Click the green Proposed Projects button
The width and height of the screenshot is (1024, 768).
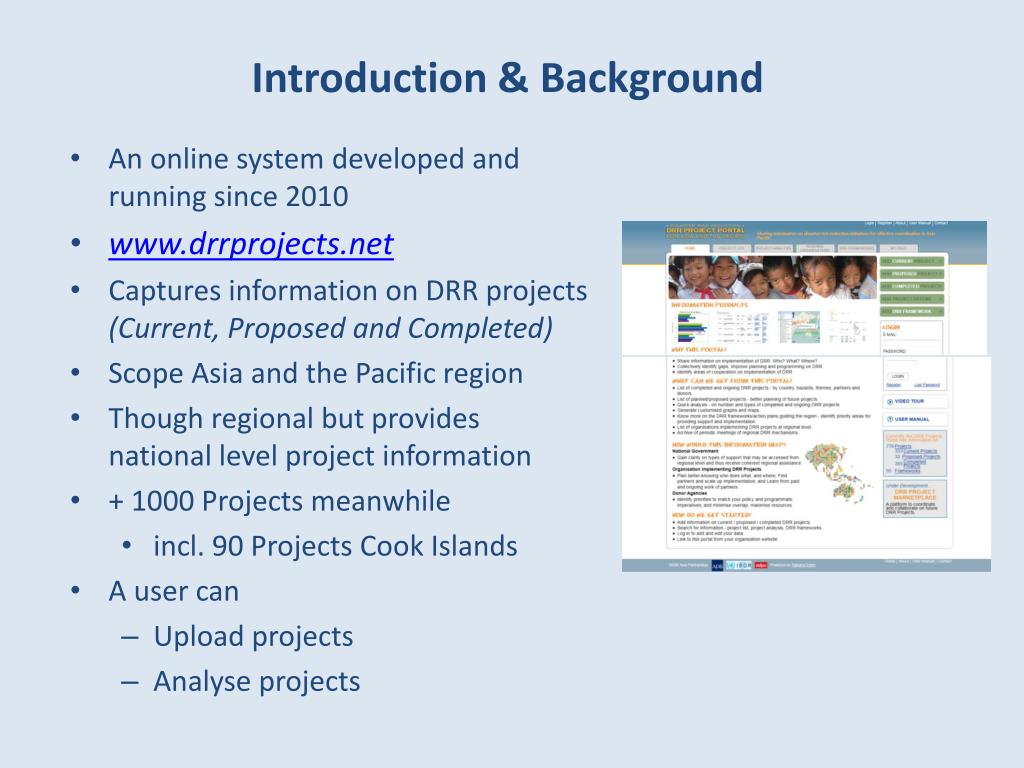912,274
